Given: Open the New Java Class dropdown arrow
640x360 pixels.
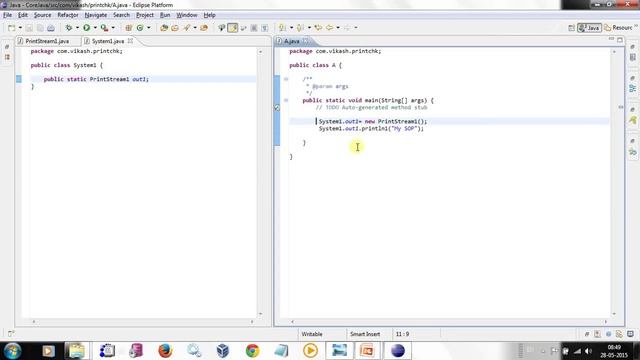Looking at the screenshot, I should pos(149,28).
